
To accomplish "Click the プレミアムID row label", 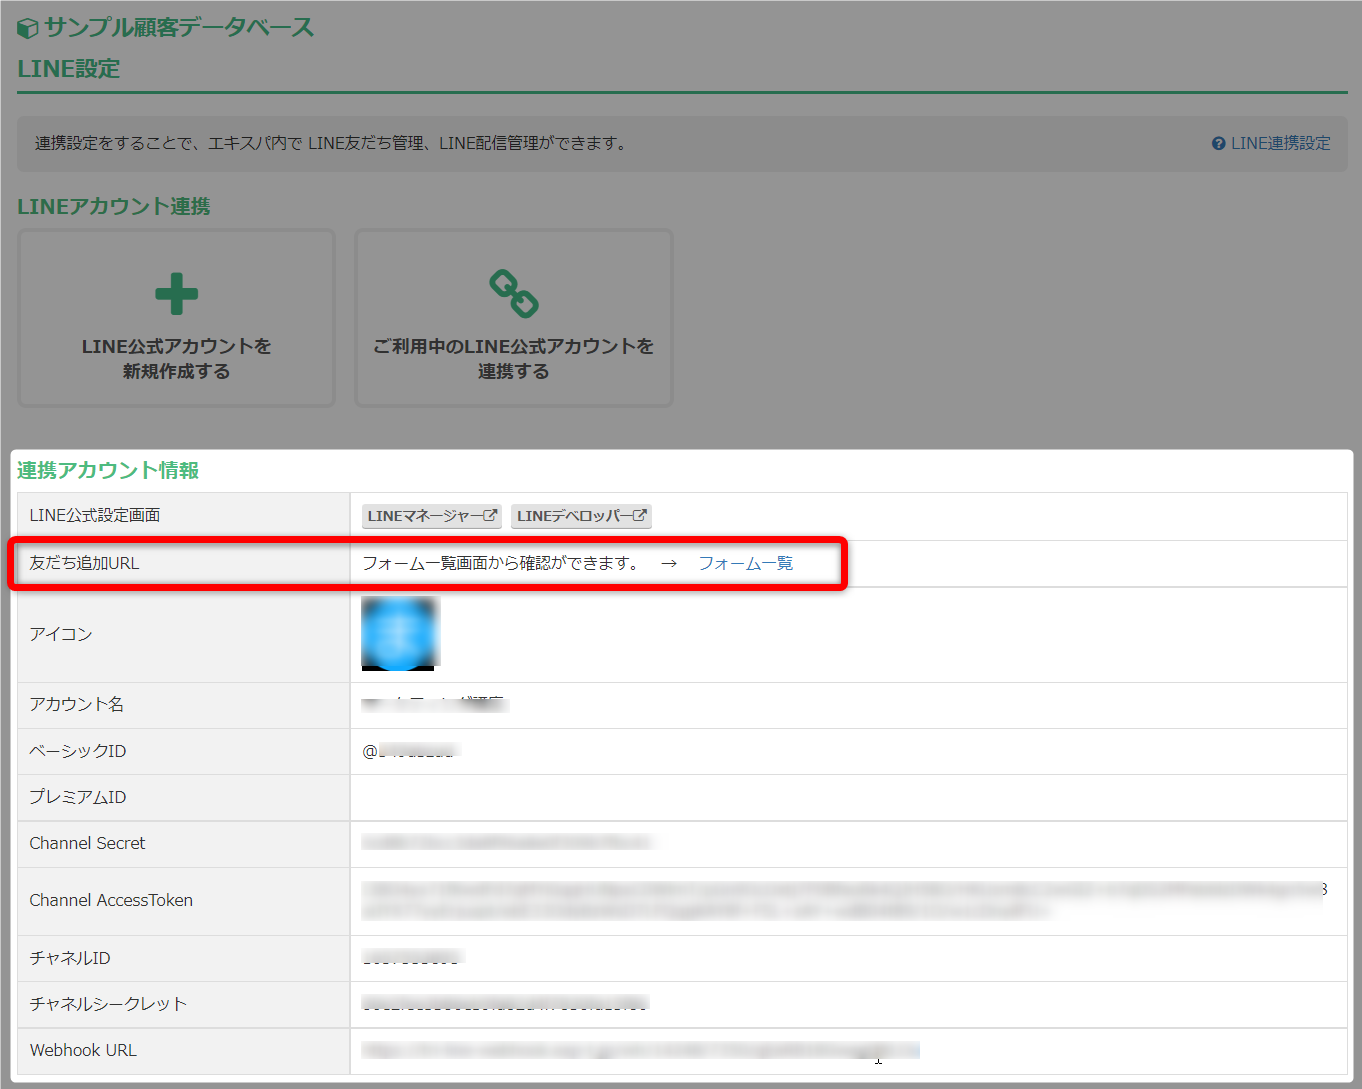I will [78, 797].
